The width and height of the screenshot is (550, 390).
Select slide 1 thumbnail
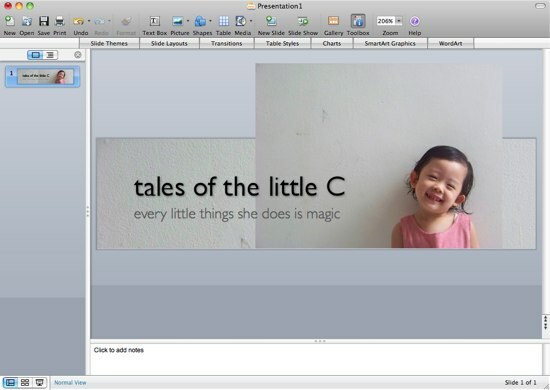pos(42,76)
